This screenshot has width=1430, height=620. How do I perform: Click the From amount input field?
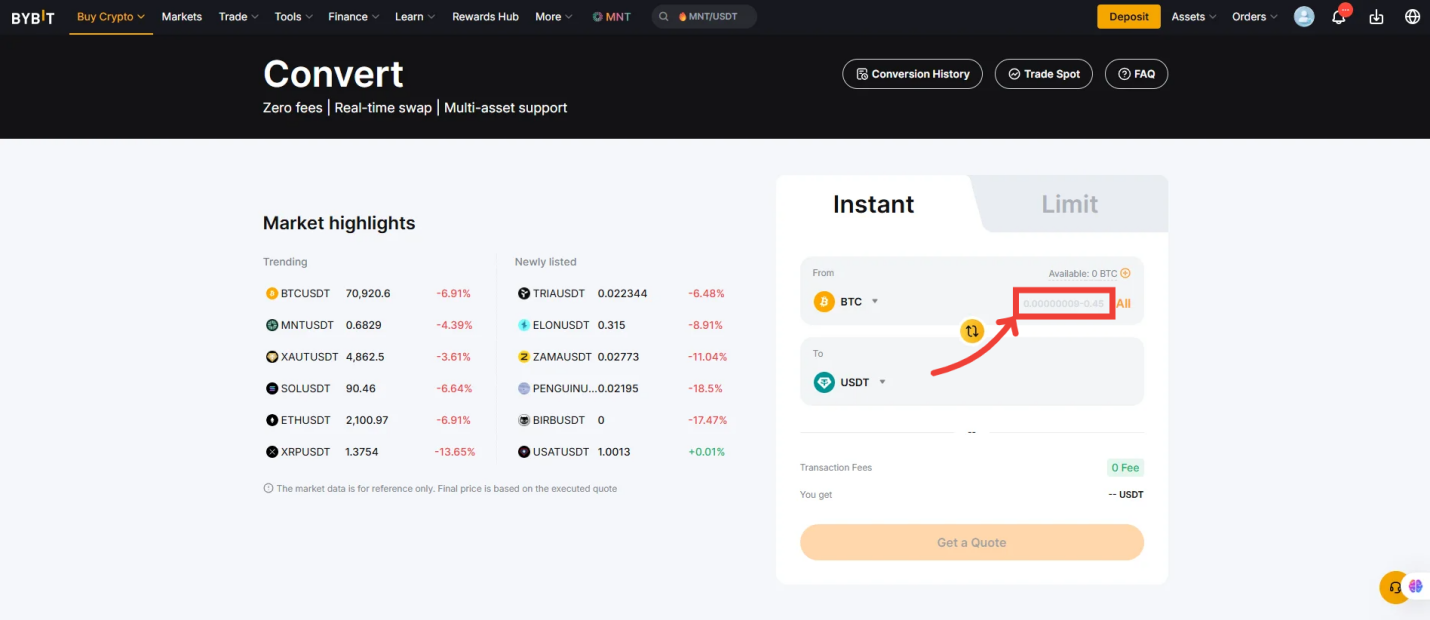click(1064, 303)
